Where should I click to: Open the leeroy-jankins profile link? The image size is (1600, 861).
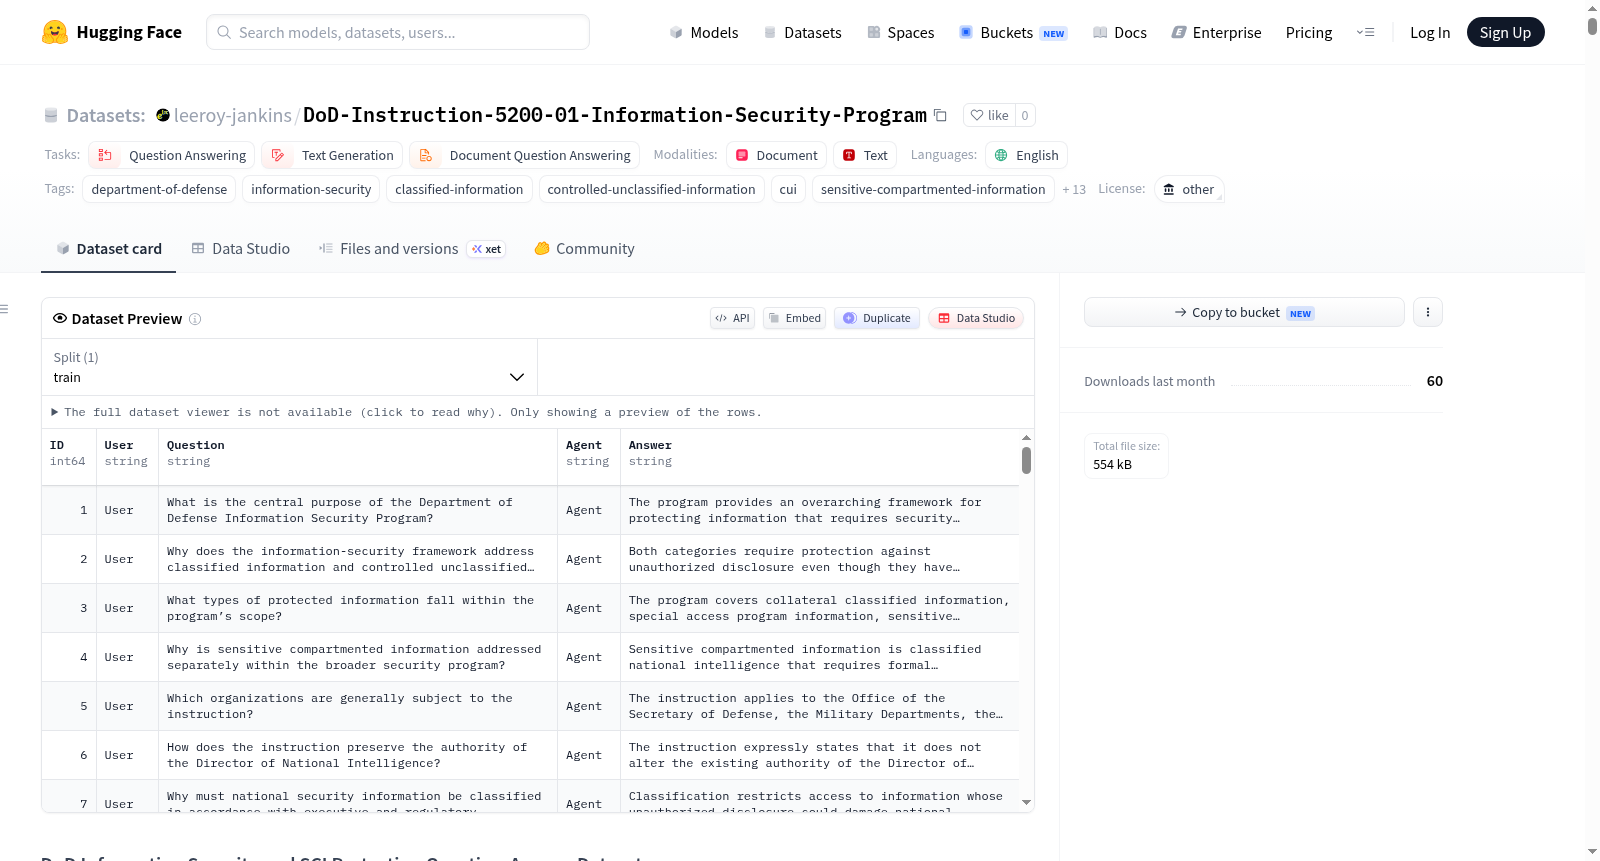233,115
